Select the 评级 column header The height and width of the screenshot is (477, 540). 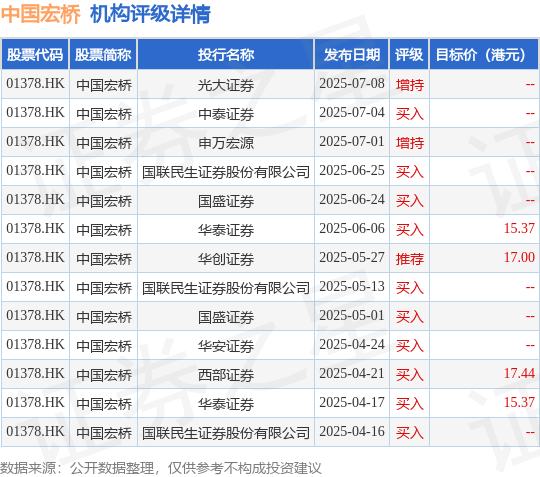coord(409,55)
